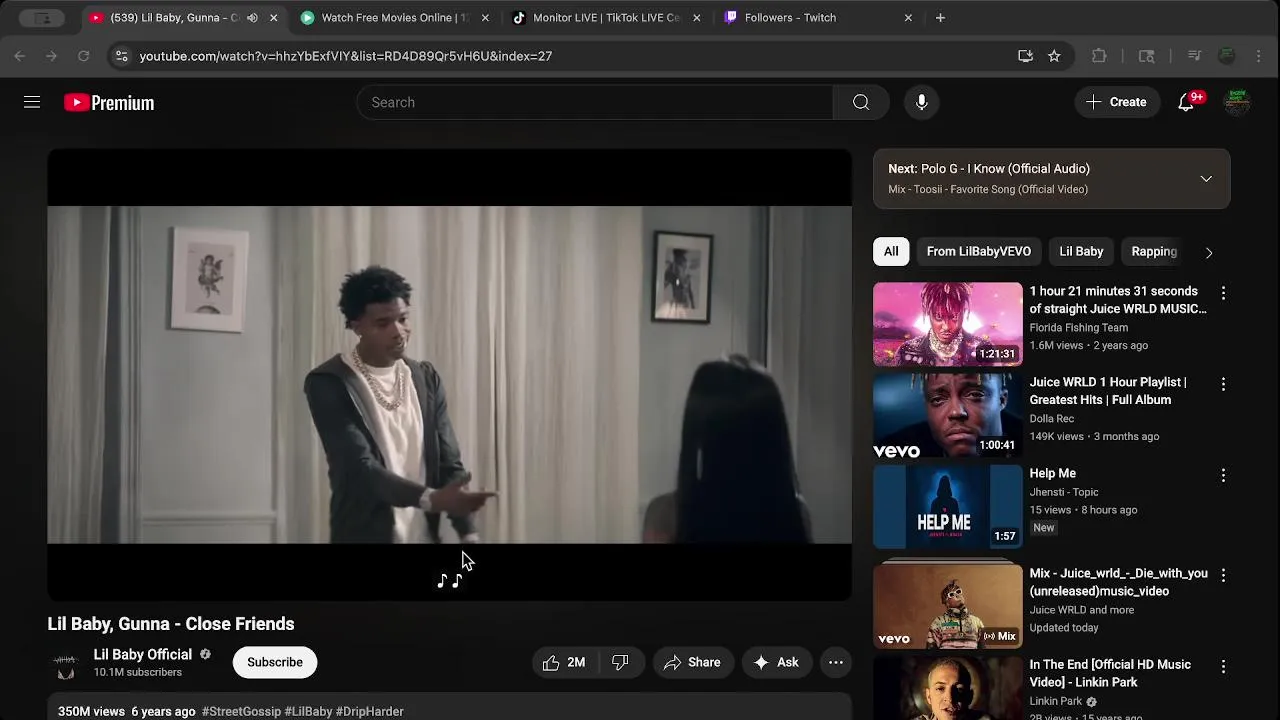Click video title 'Lil Baby, Gunna - Close Friends'

171,623
